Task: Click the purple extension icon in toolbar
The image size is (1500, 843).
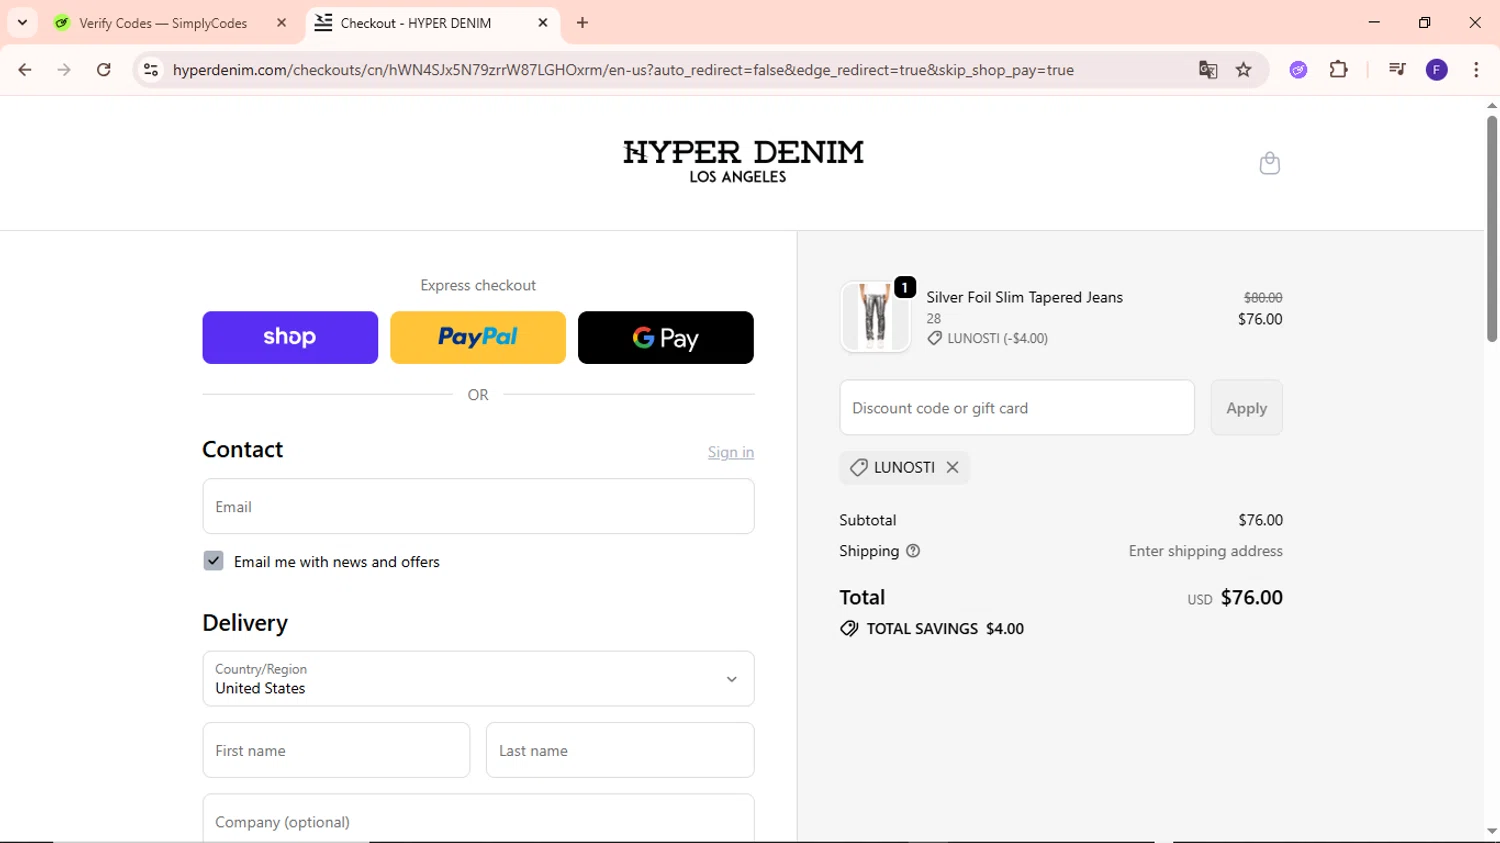Action: click(x=1298, y=70)
